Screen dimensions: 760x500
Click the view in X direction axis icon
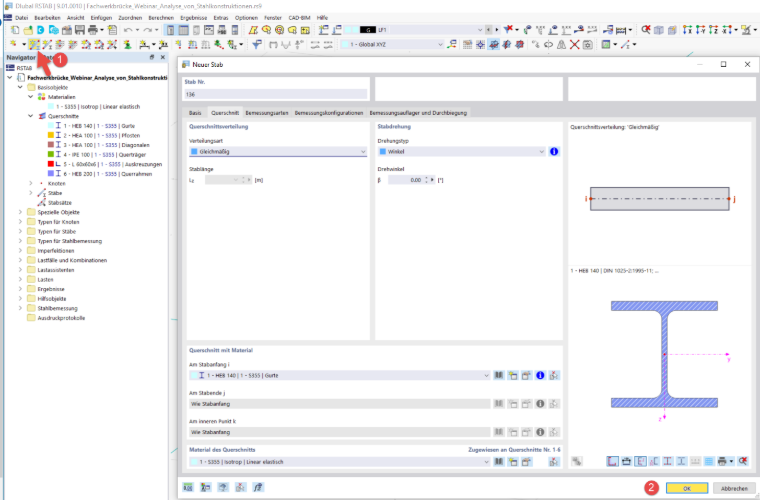click(x=687, y=30)
